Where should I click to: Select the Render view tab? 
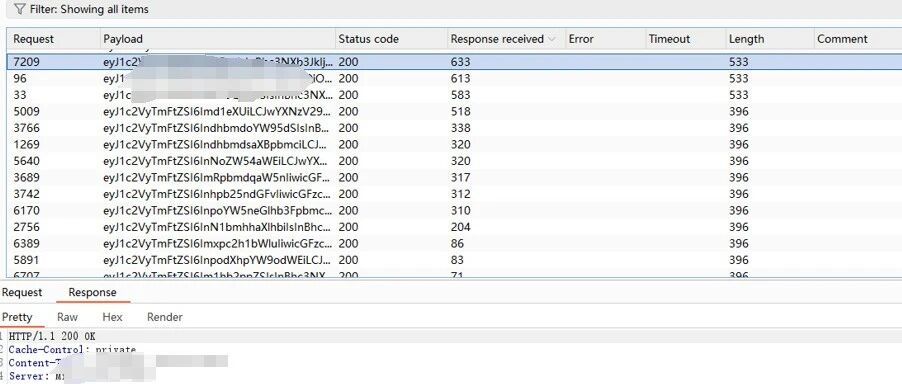[165, 317]
